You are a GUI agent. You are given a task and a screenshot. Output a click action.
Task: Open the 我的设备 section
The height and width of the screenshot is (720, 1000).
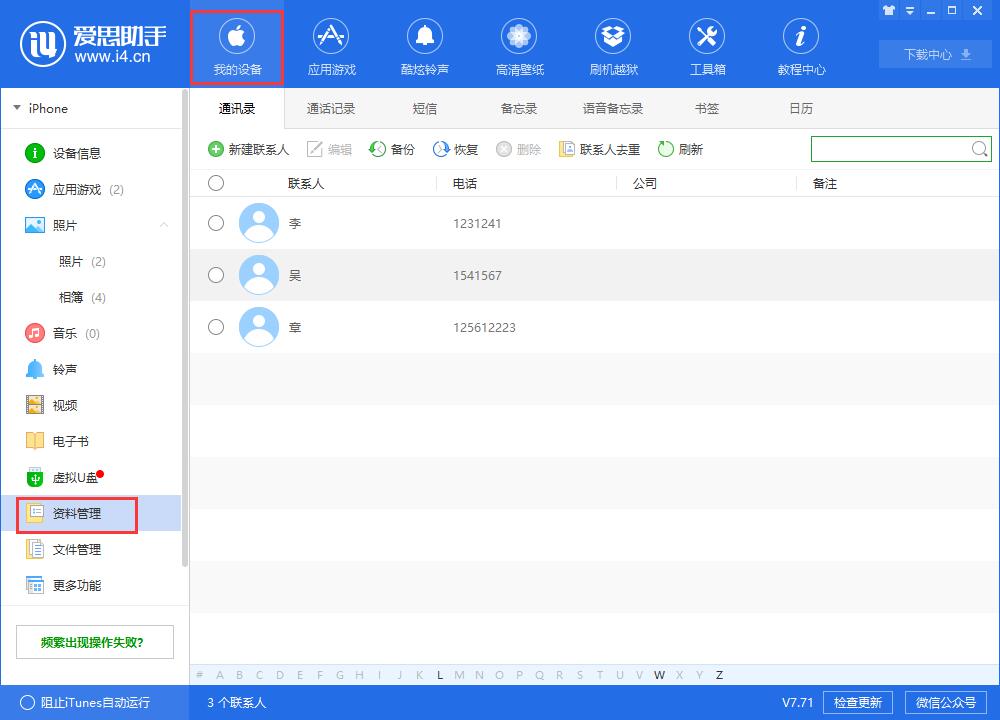pos(236,45)
